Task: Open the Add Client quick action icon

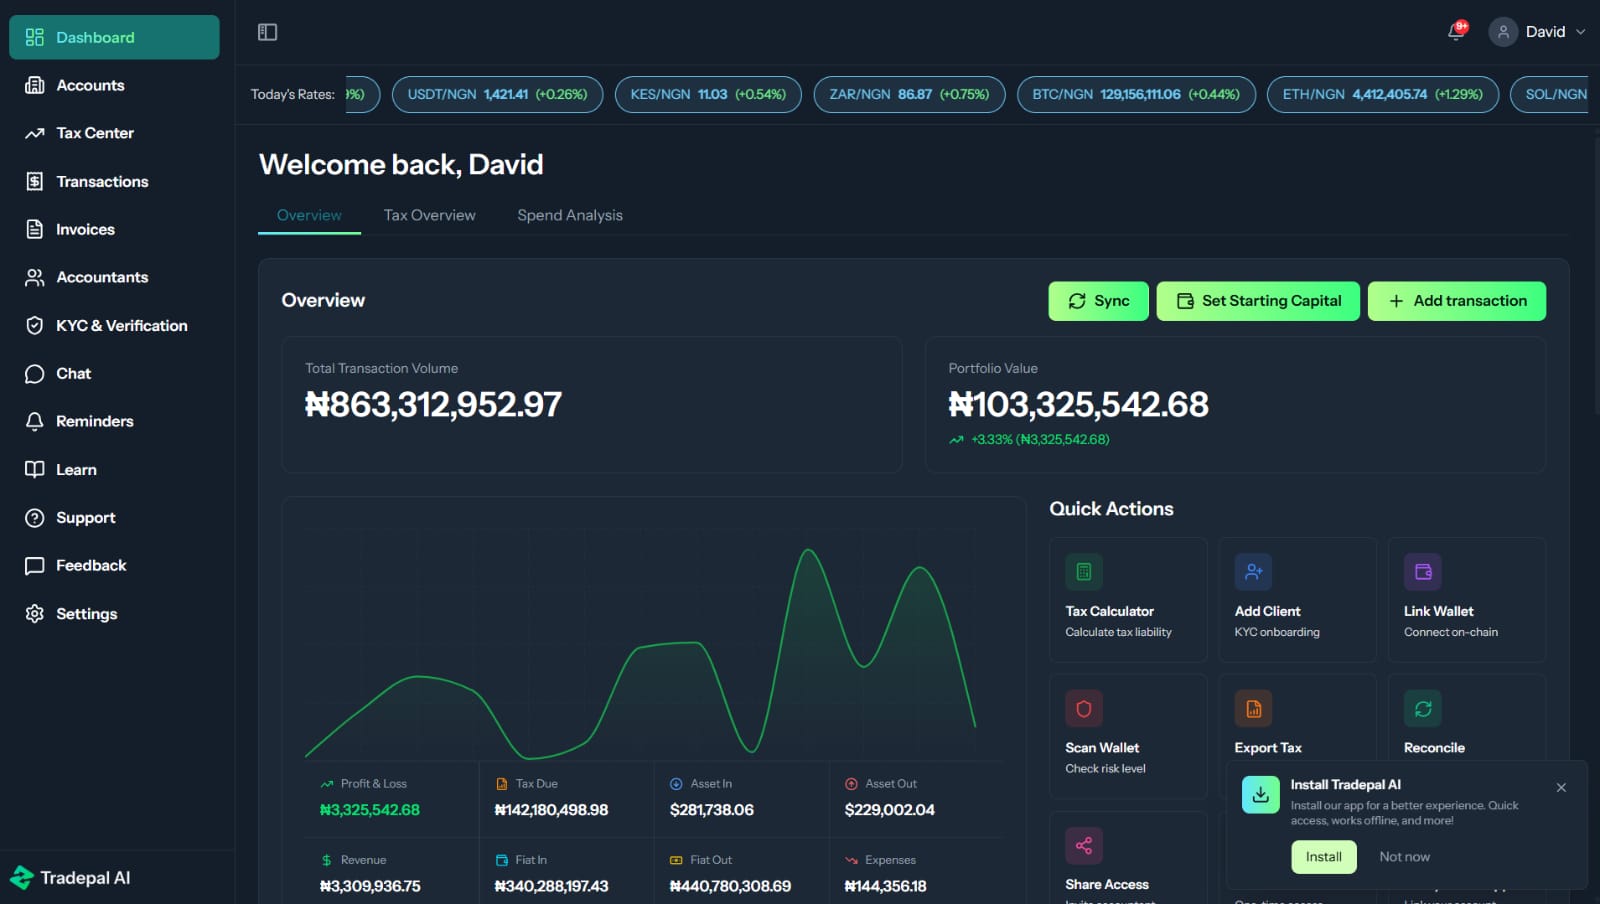Action: (1253, 572)
